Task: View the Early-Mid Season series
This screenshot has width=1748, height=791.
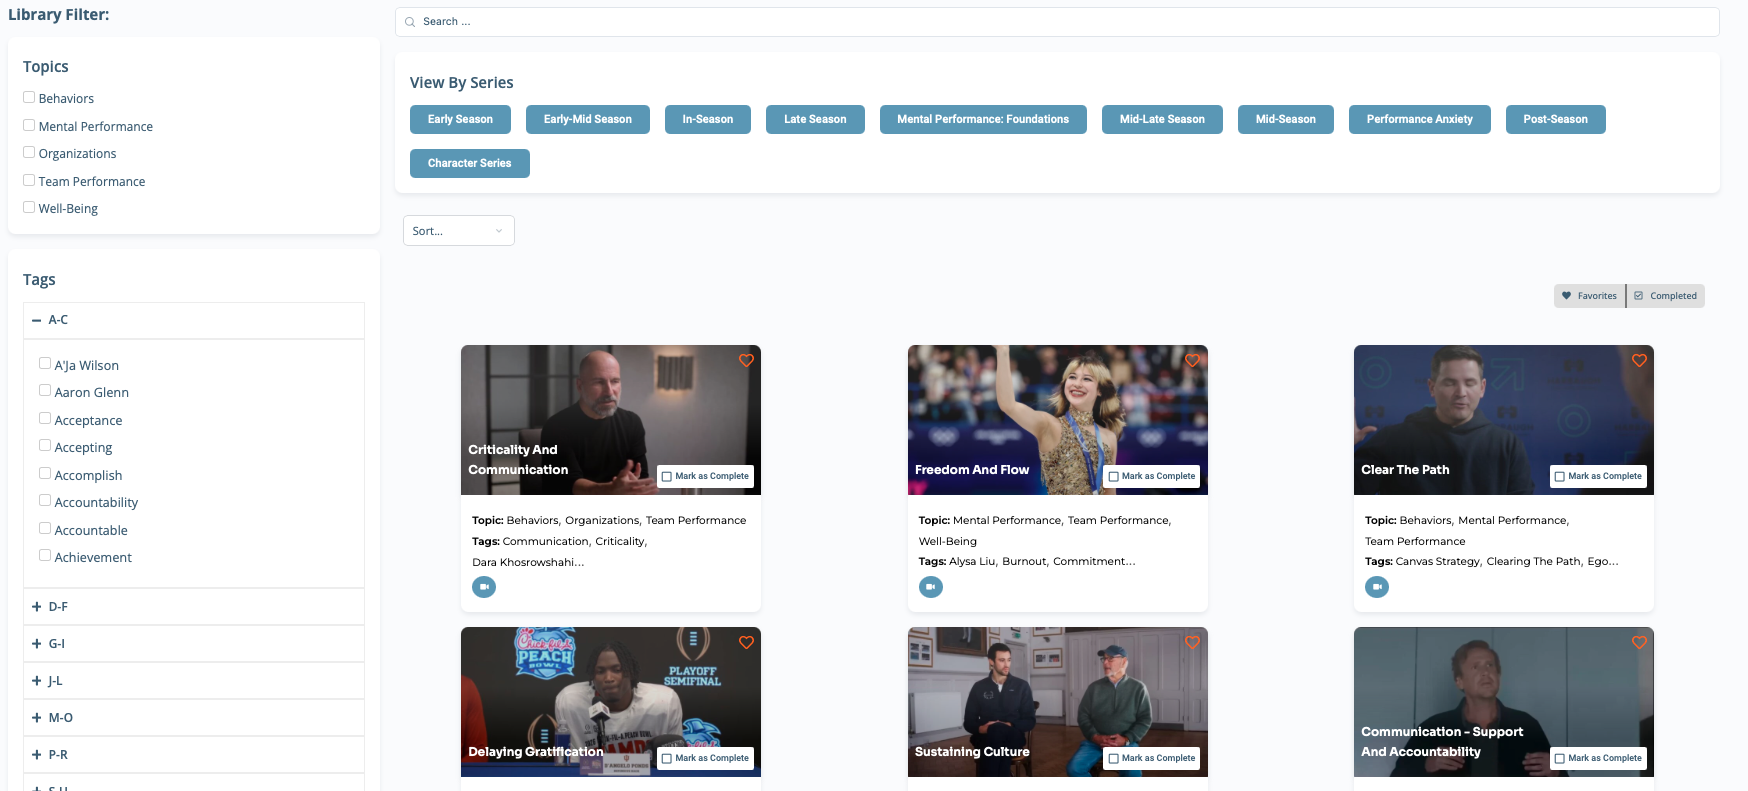Action: click(x=588, y=119)
